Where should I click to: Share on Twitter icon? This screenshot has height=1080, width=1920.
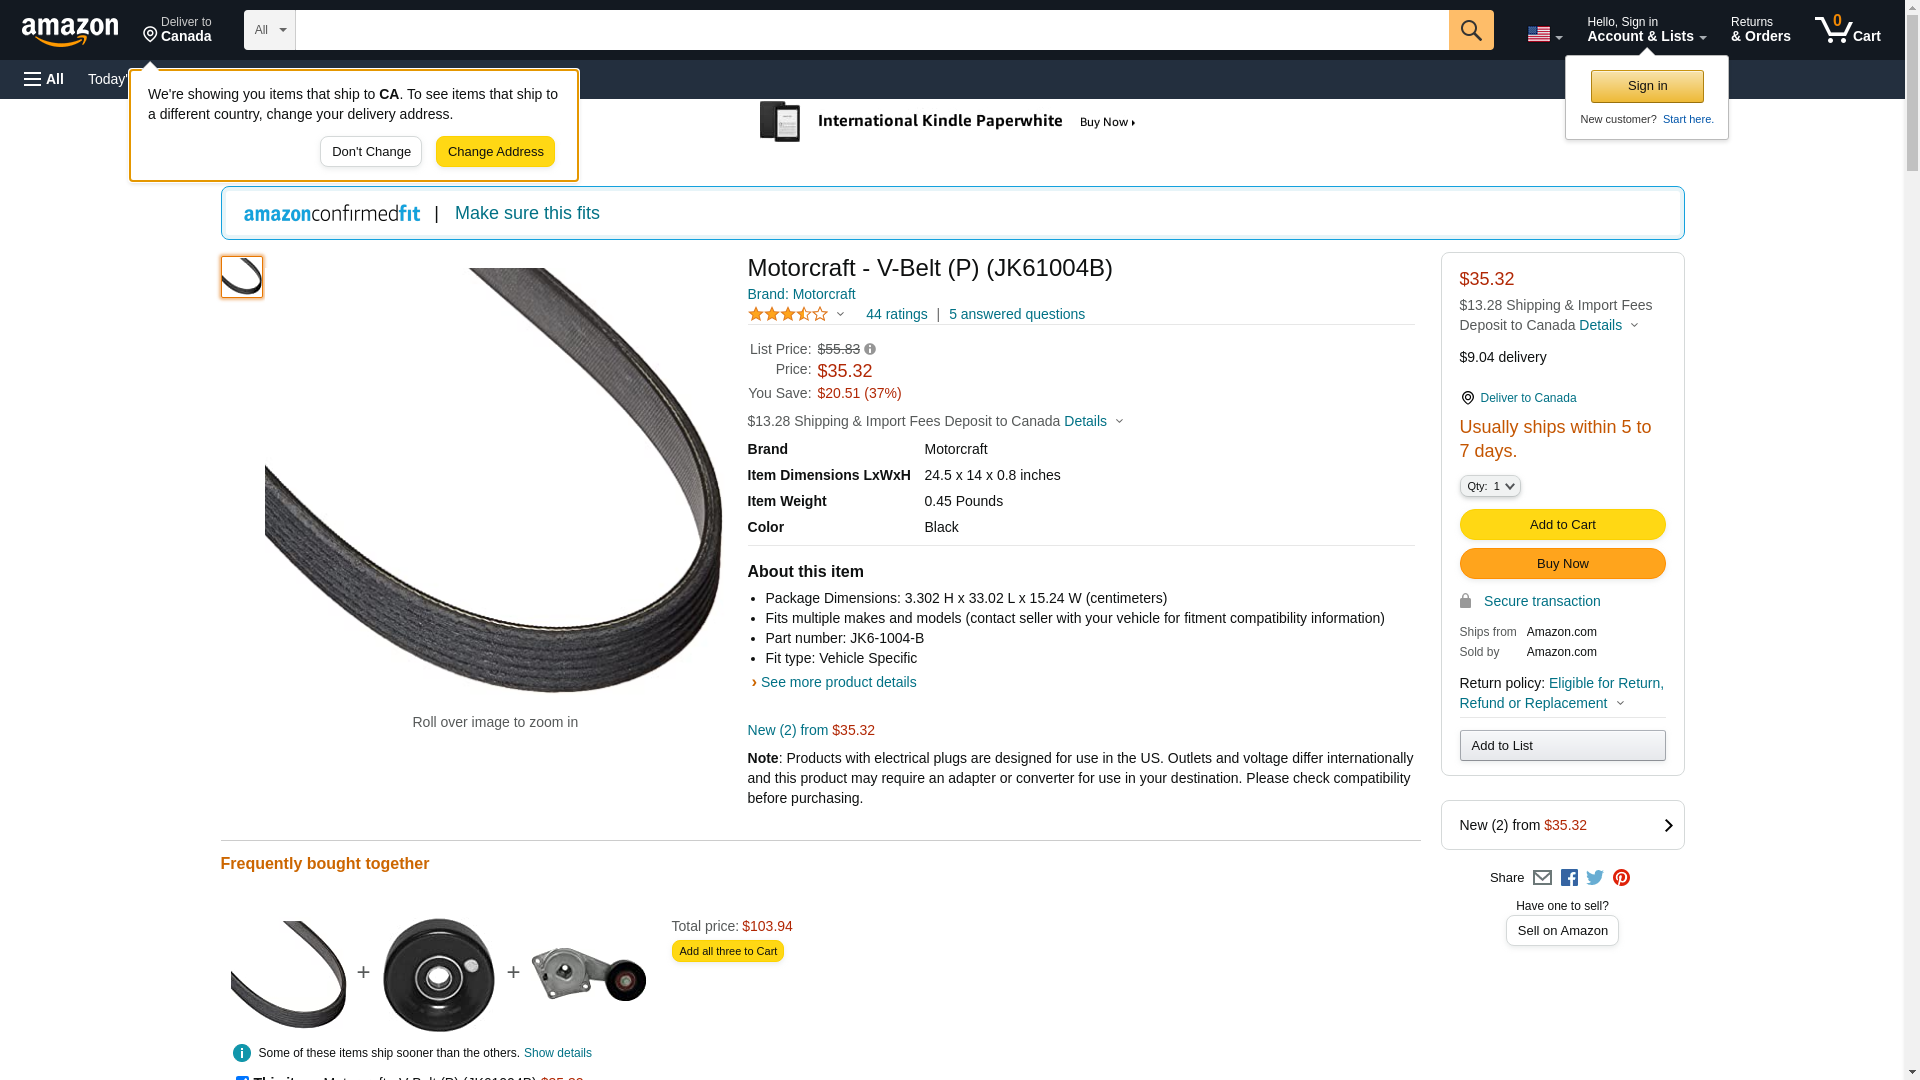pos(1595,878)
